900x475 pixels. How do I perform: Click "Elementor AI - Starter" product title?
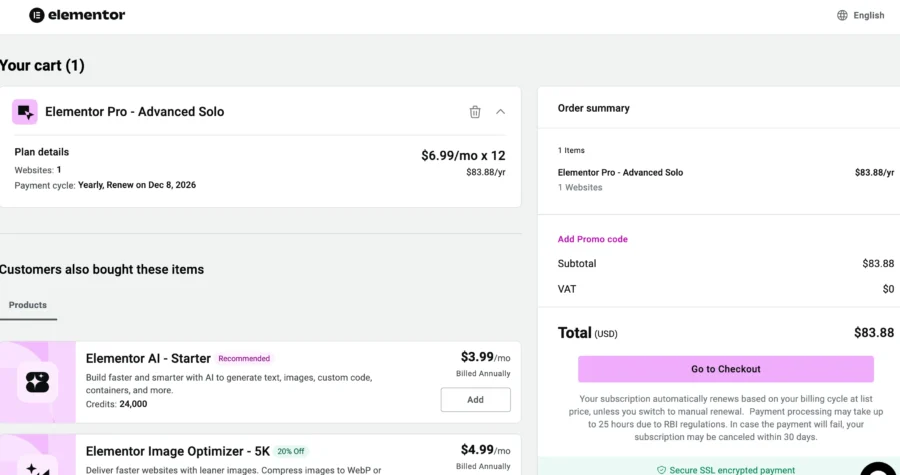(x=148, y=359)
